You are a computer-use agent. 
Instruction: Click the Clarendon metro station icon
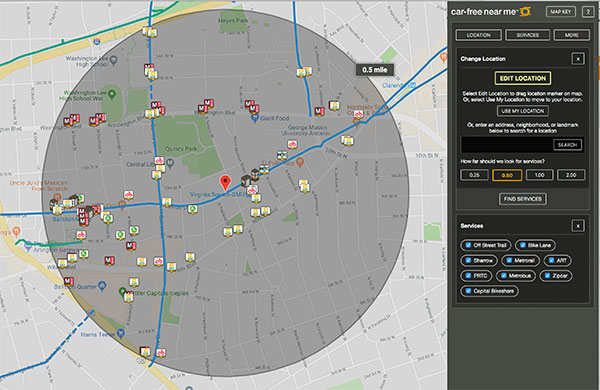[413, 85]
